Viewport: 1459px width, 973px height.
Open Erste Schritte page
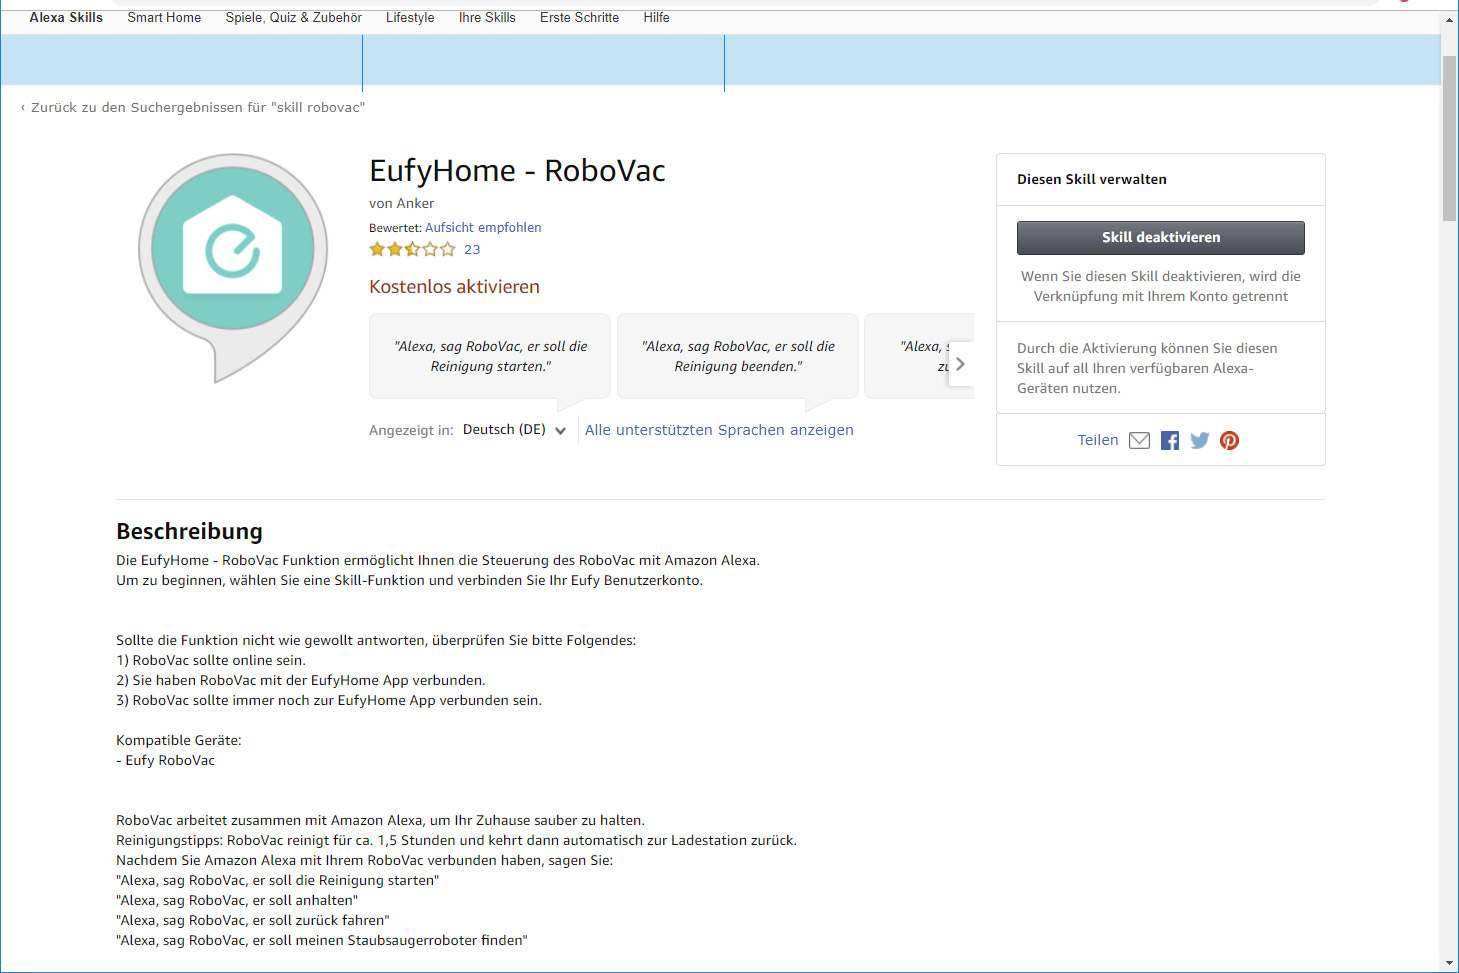click(579, 17)
